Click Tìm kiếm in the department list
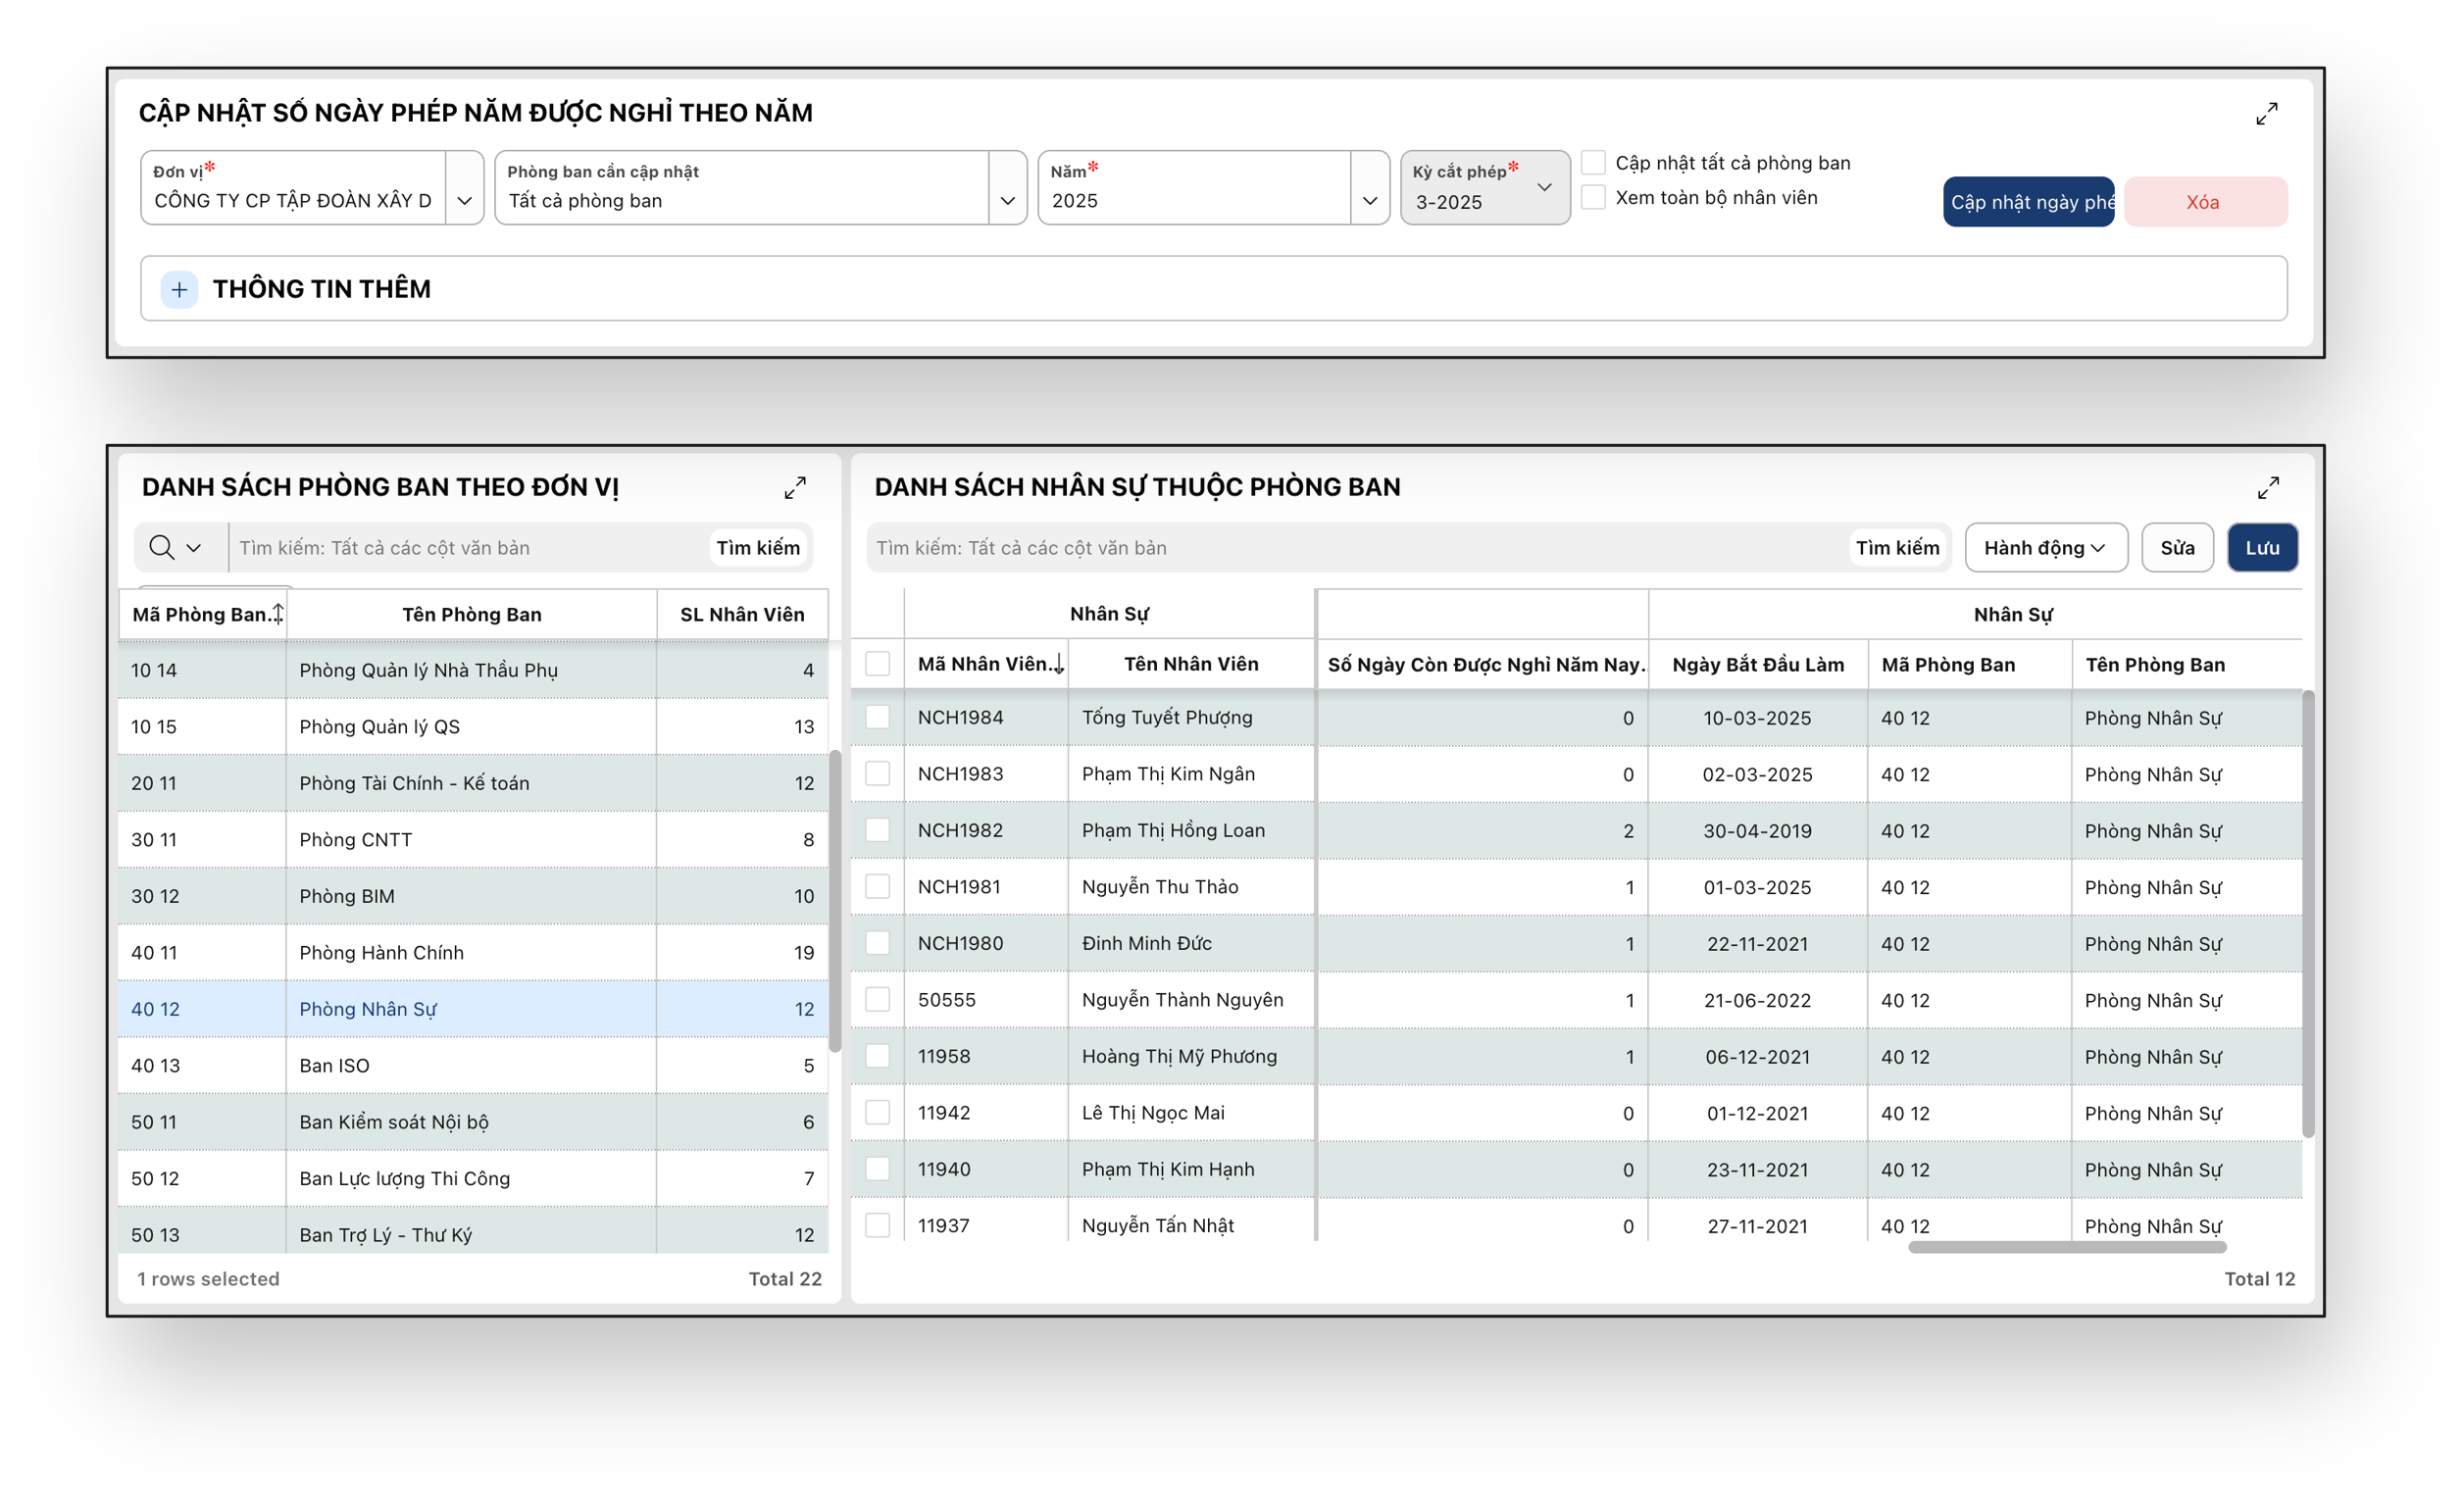The width and height of the screenshot is (2464, 1495). 758,548
